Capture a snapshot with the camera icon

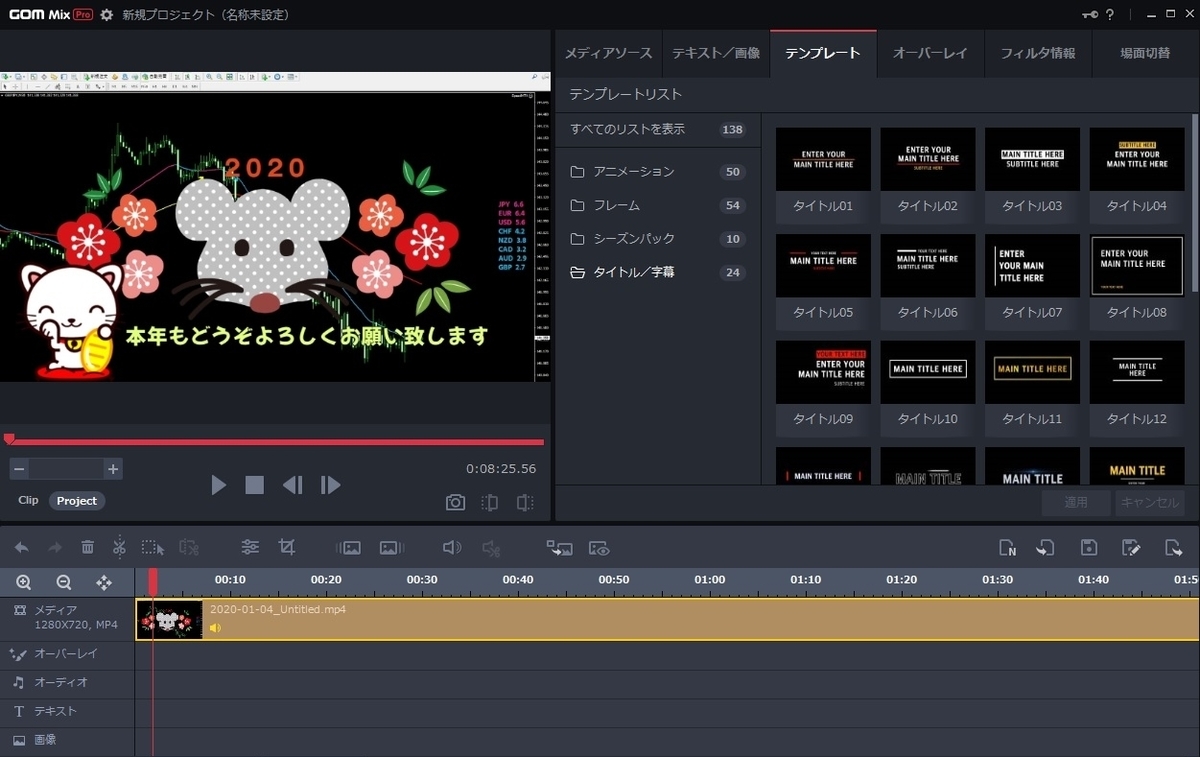click(455, 502)
